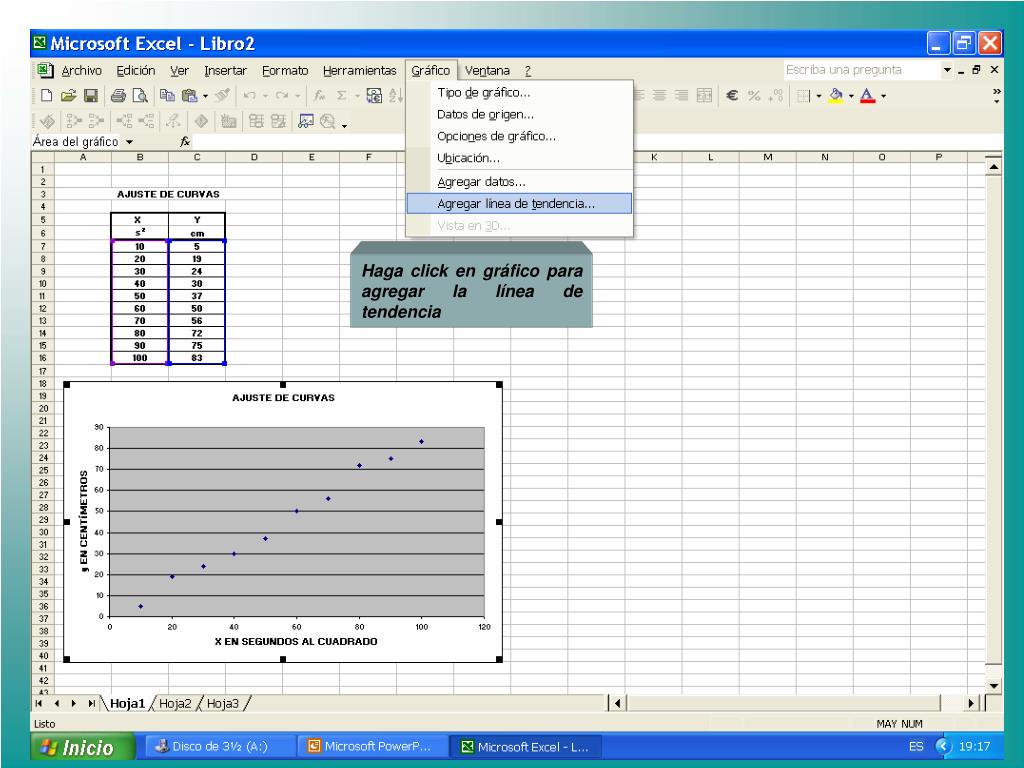Viewport: 1024px width, 768px height.
Task: Open the Herramientas menu
Action: click(359, 71)
